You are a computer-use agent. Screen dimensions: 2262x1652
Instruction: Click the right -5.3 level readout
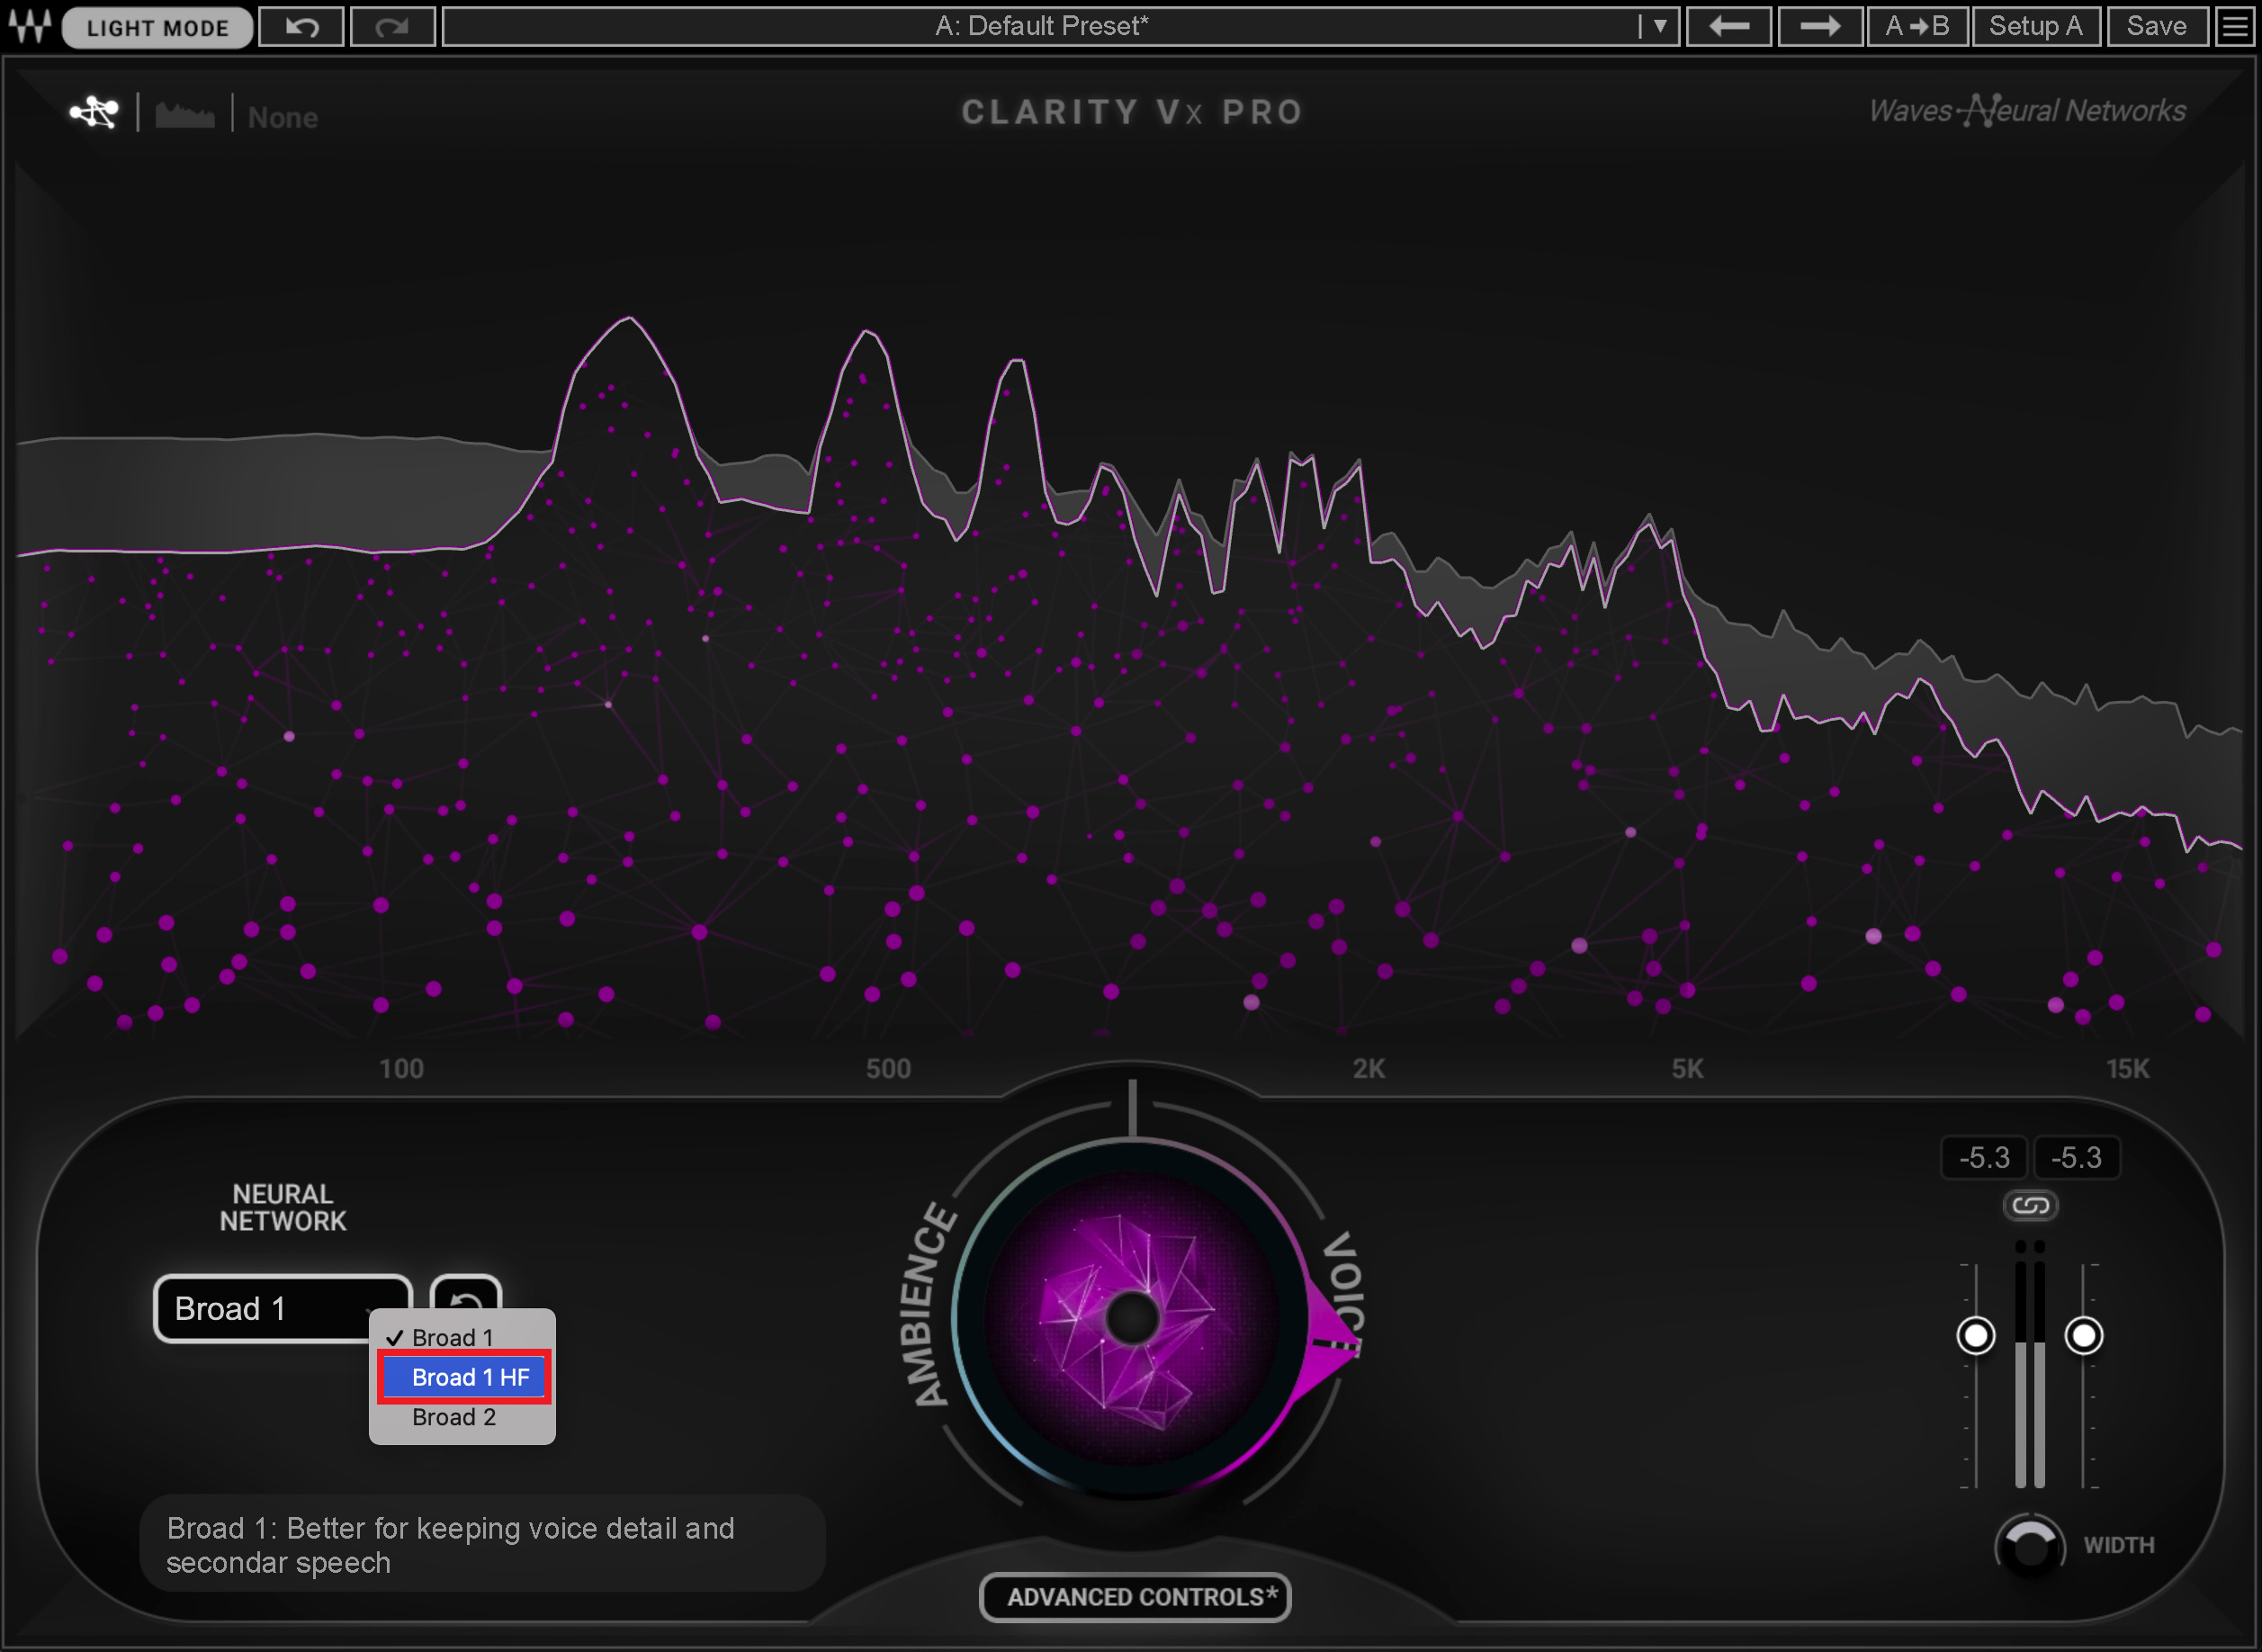(x=2076, y=1158)
